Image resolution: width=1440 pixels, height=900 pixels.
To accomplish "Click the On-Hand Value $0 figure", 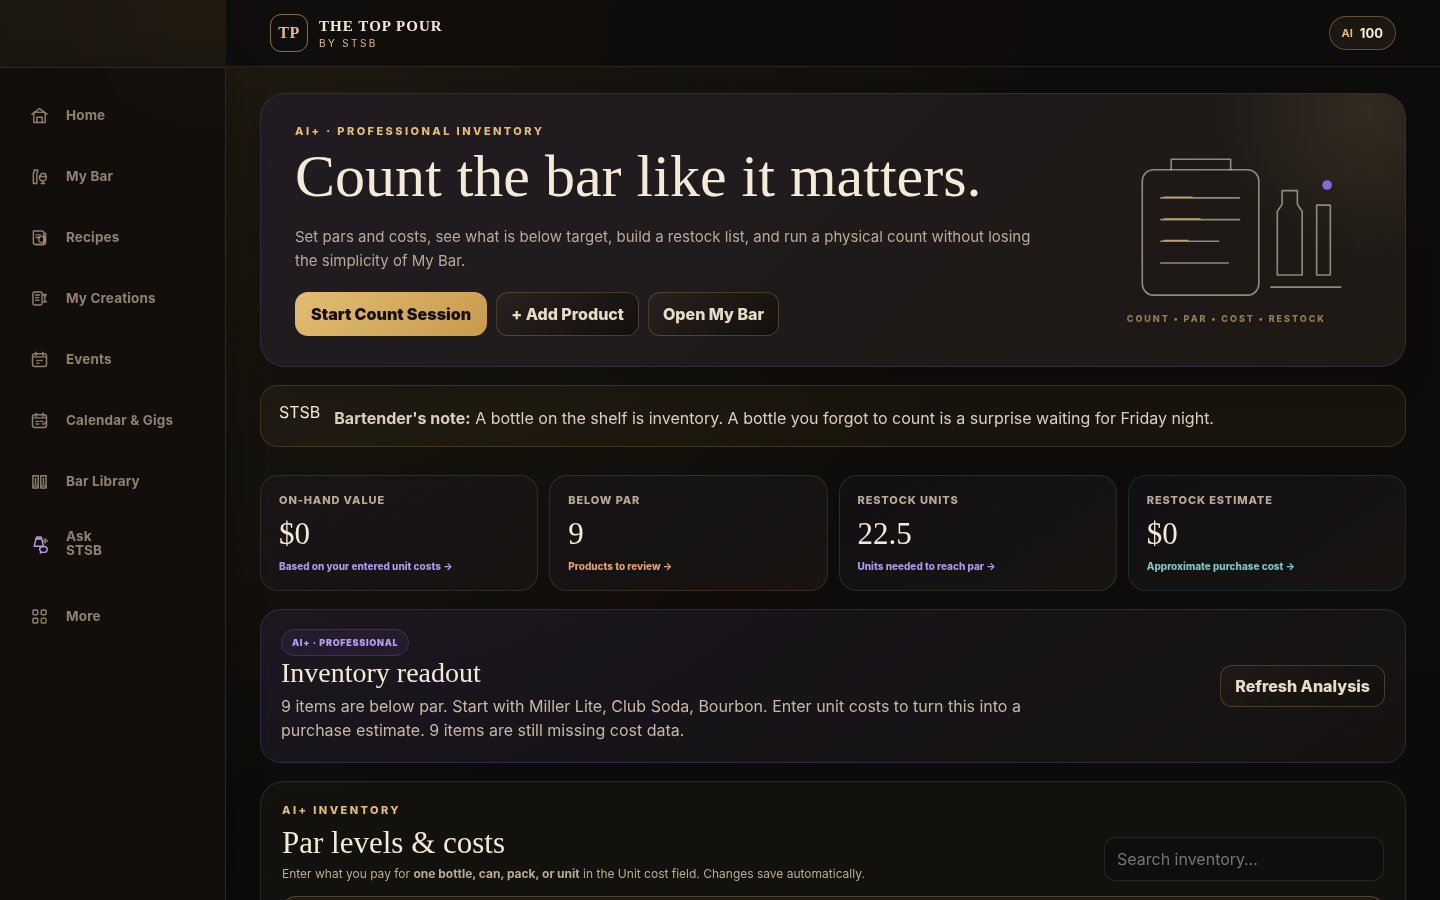I will click(294, 533).
